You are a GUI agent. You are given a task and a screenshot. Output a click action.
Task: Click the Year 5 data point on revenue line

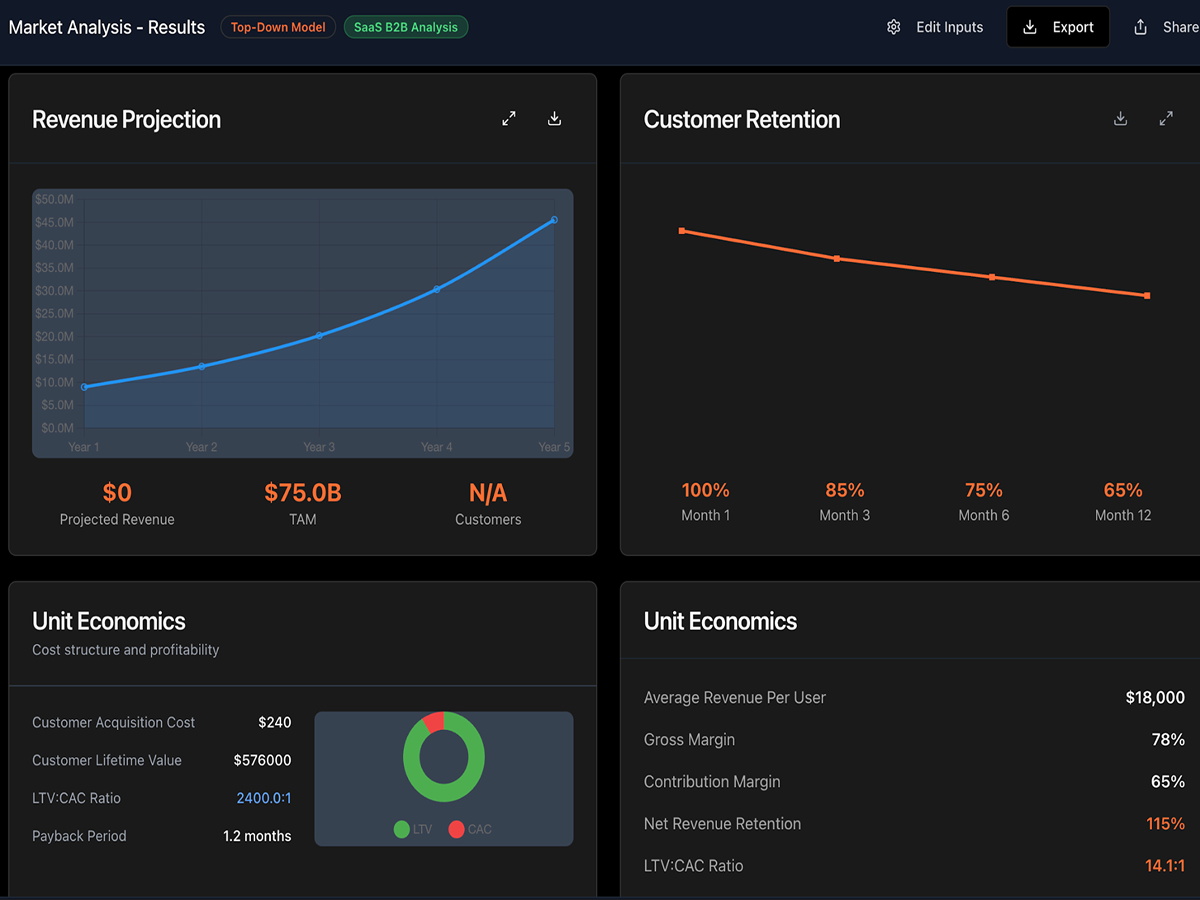[554, 220]
